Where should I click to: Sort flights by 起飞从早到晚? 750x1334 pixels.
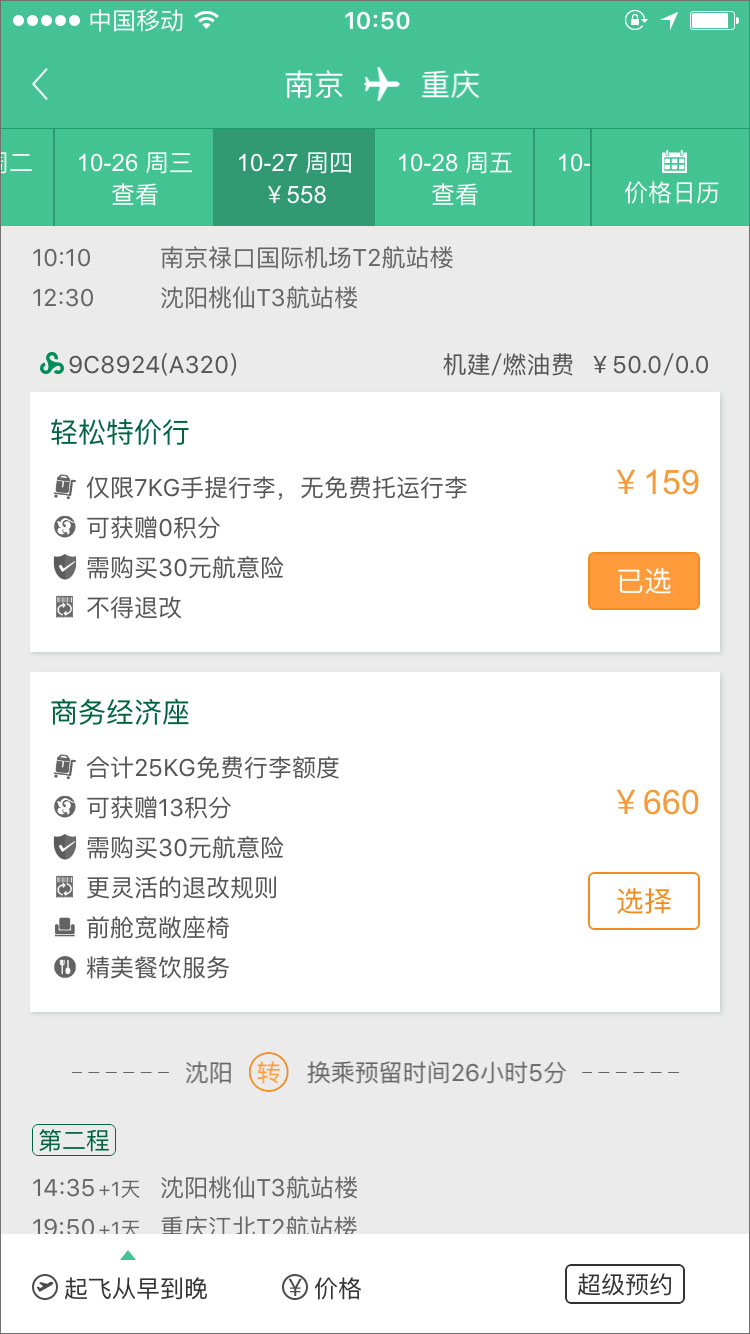(135, 1288)
